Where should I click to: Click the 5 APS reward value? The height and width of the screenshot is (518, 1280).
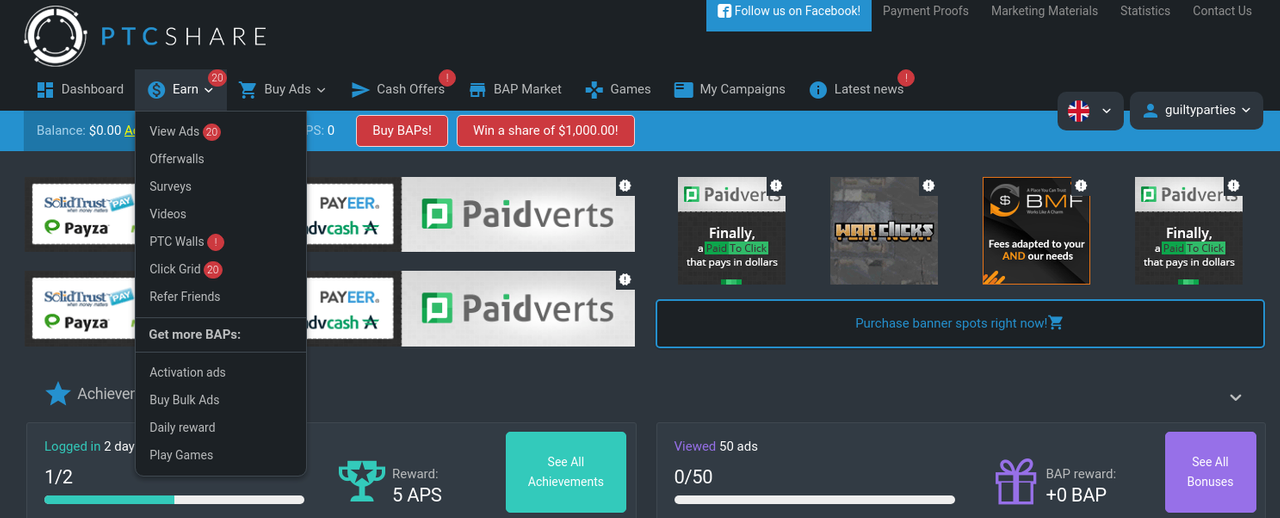click(417, 495)
